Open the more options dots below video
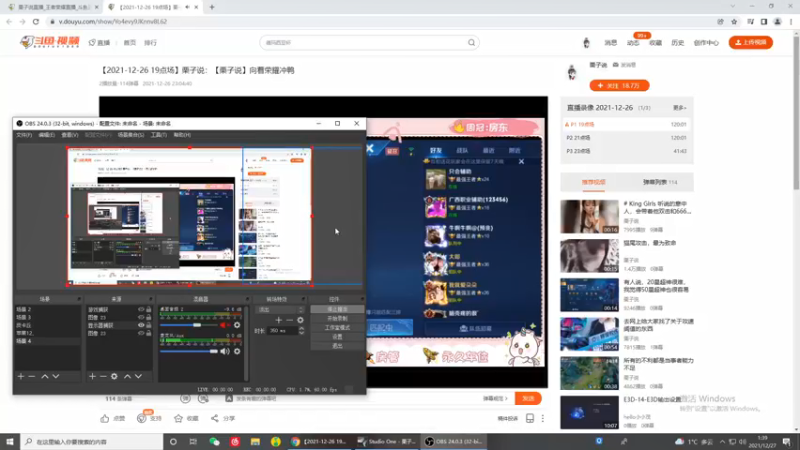Viewport: 800px width, 450px height. click(x=543, y=418)
